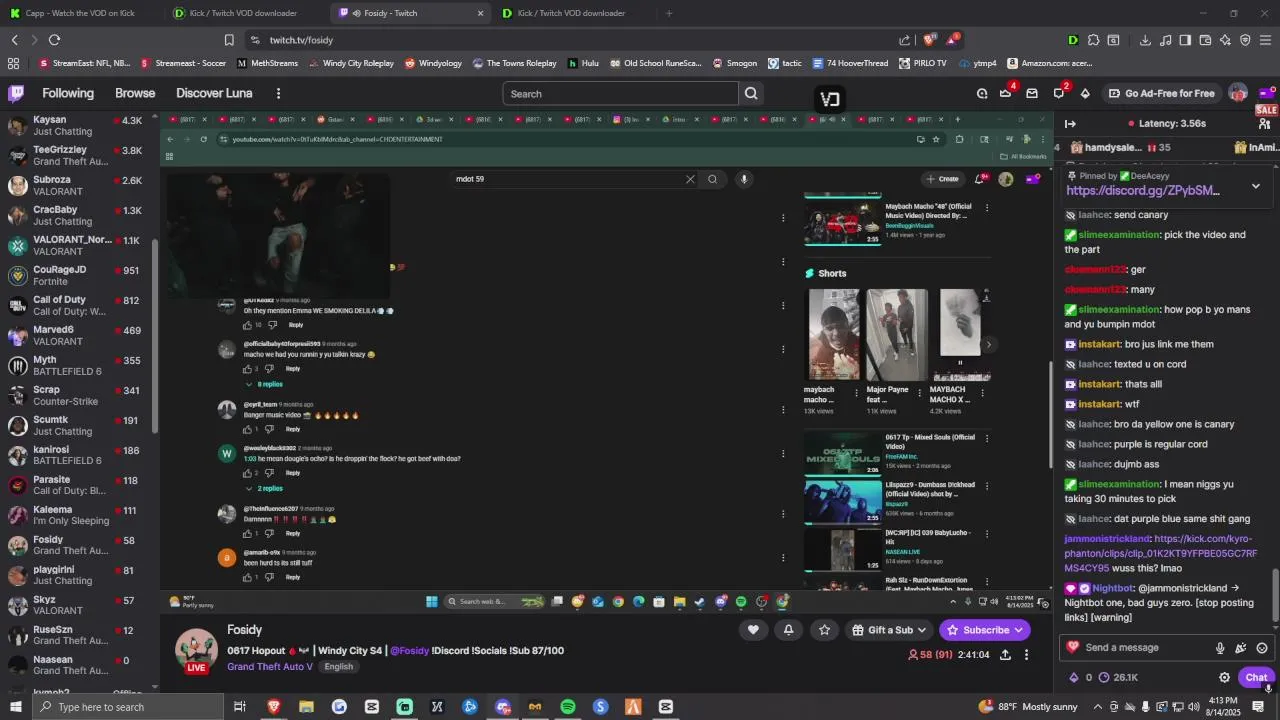Show hidden system tray icons chevron
Image resolution: width=1280 pixels, height=720 pixels.
click(x=1100, y=707)
